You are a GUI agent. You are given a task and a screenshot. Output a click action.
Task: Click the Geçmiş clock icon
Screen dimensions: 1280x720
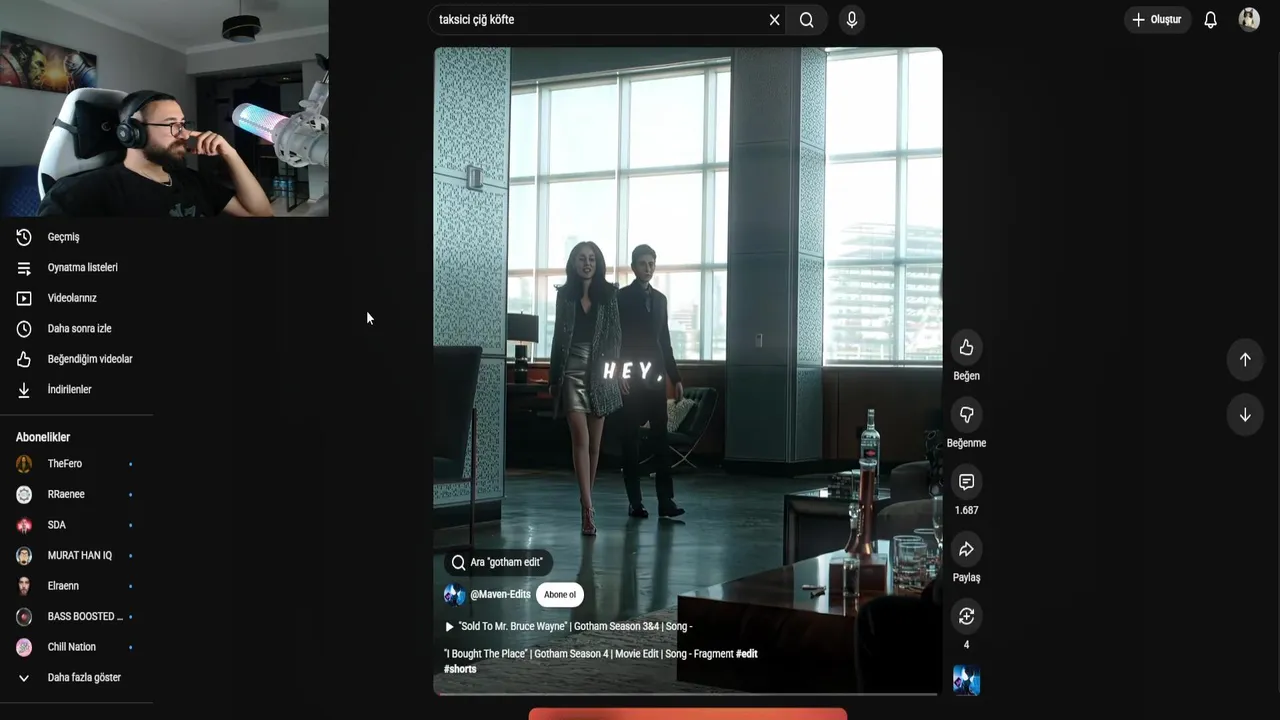pos(24,237)
